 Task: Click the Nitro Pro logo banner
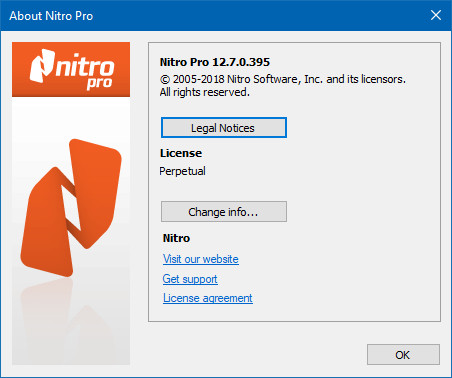tap(71, 69)
